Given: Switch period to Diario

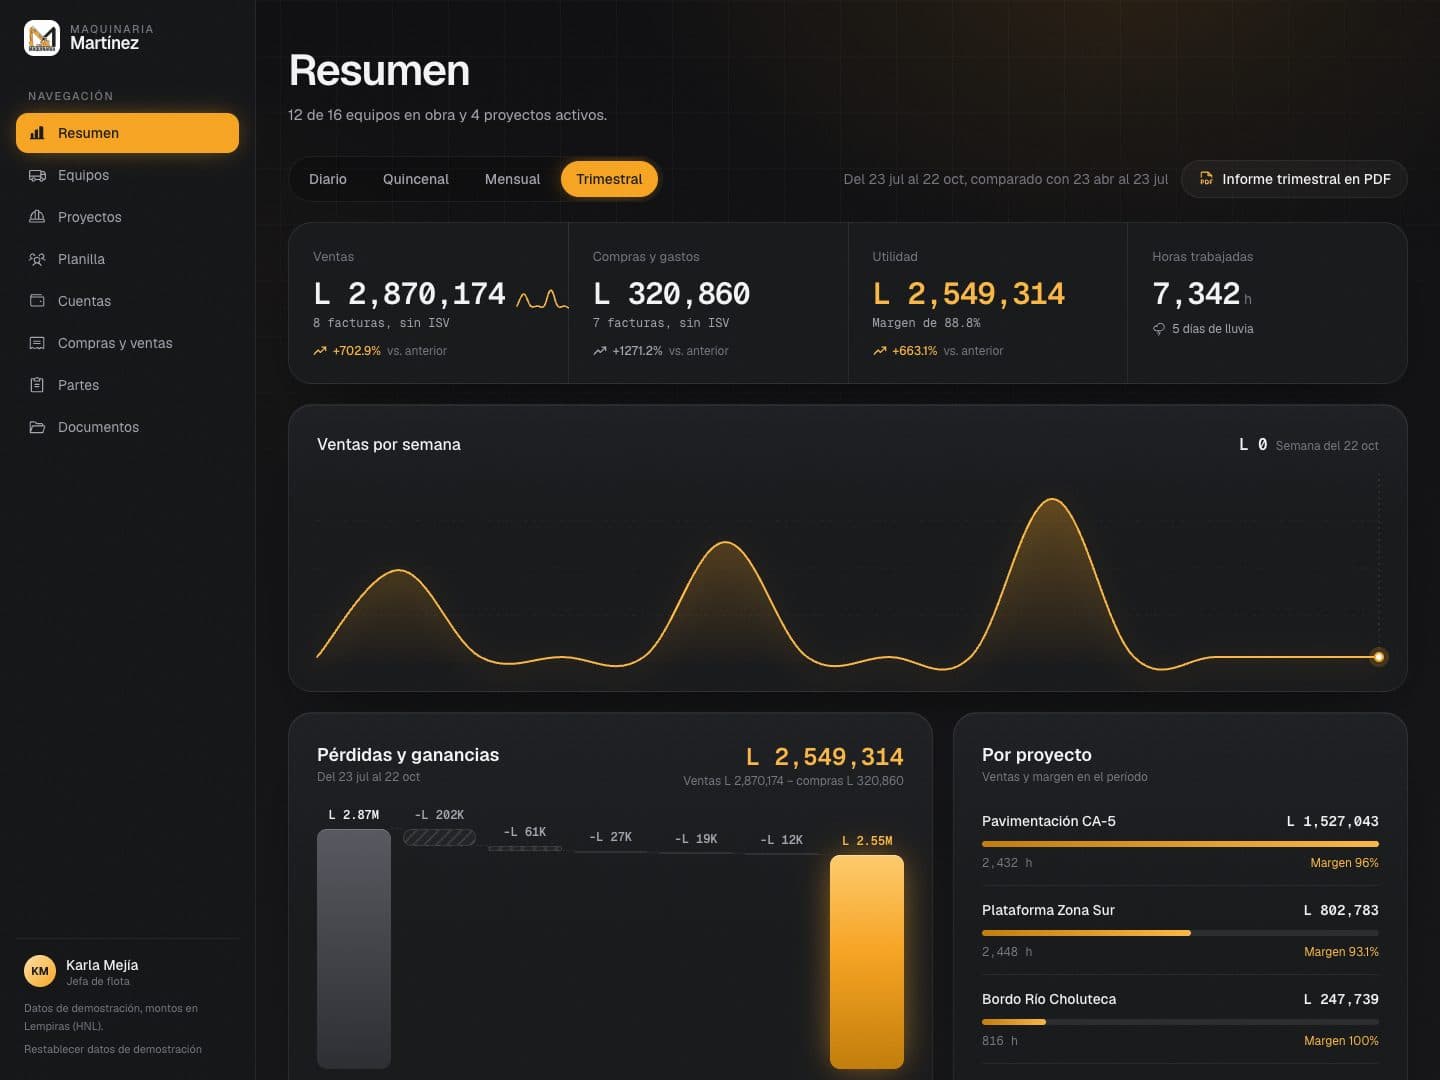Looking at the screenshot, I should (x=328, y=179).
